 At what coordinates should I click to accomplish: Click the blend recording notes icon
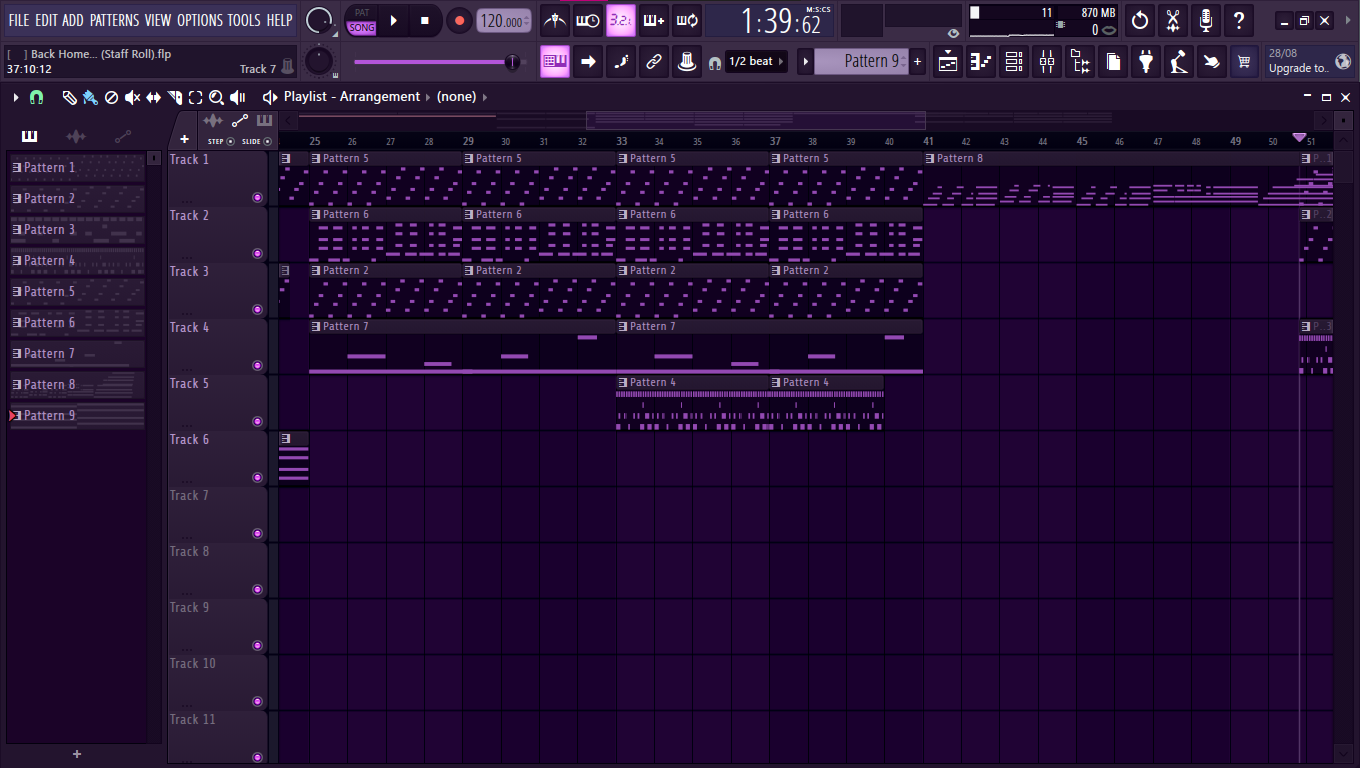click(x=654, y=20)
